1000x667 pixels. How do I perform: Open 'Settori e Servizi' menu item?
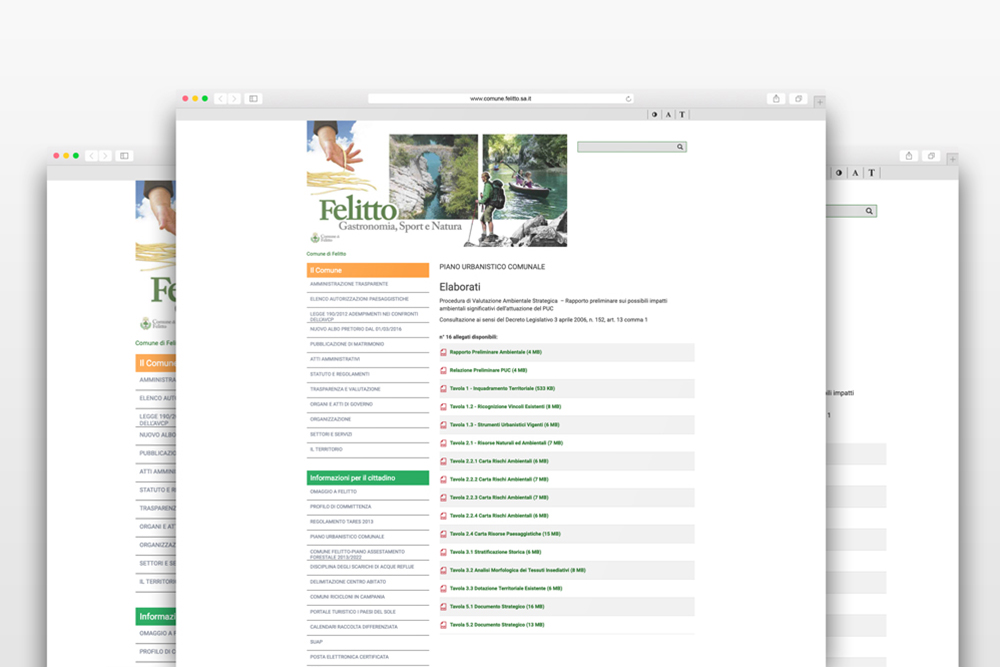click(331, 434)
